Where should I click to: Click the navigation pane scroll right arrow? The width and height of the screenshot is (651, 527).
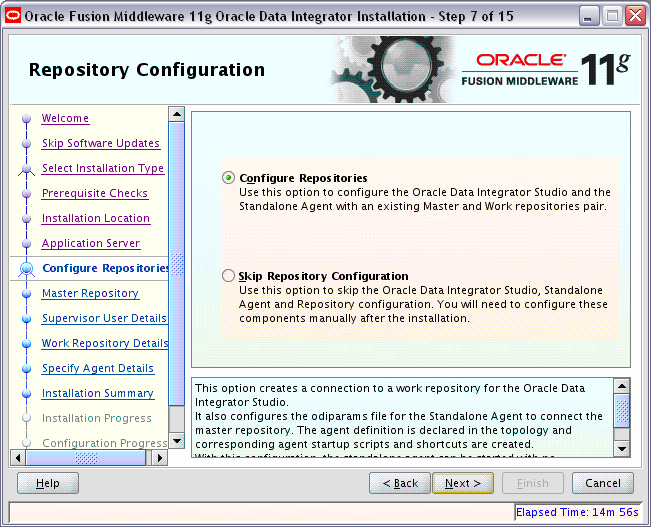[x=160, y=458]
